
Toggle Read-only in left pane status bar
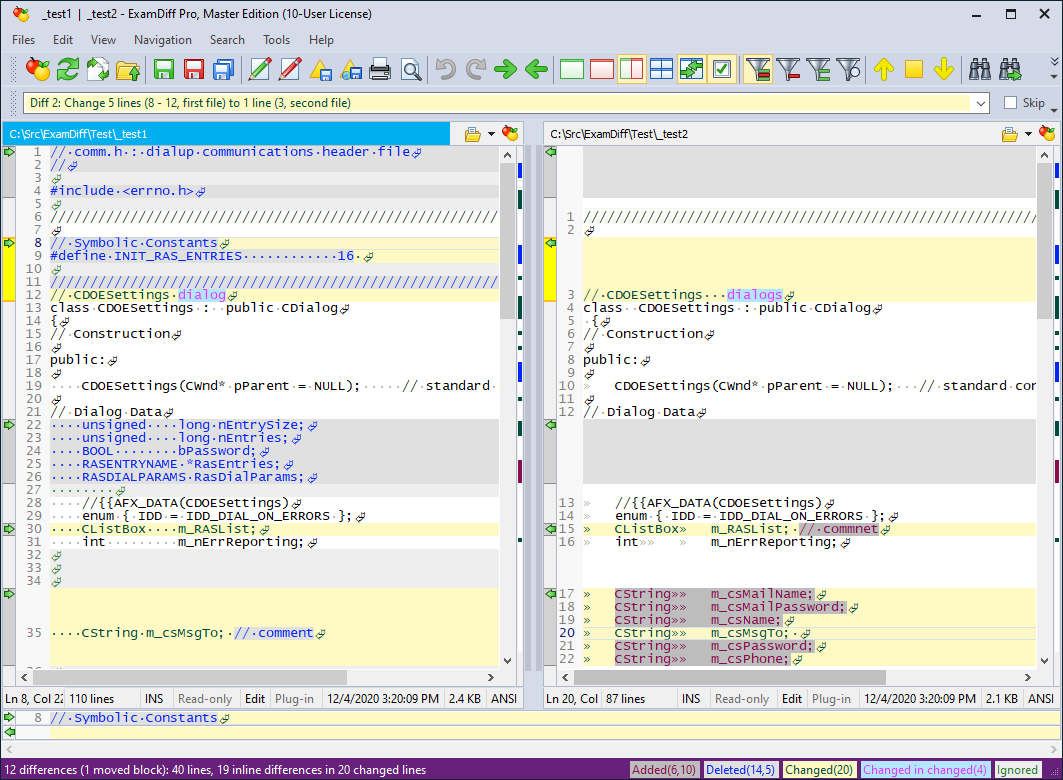(x=205, y=699)
